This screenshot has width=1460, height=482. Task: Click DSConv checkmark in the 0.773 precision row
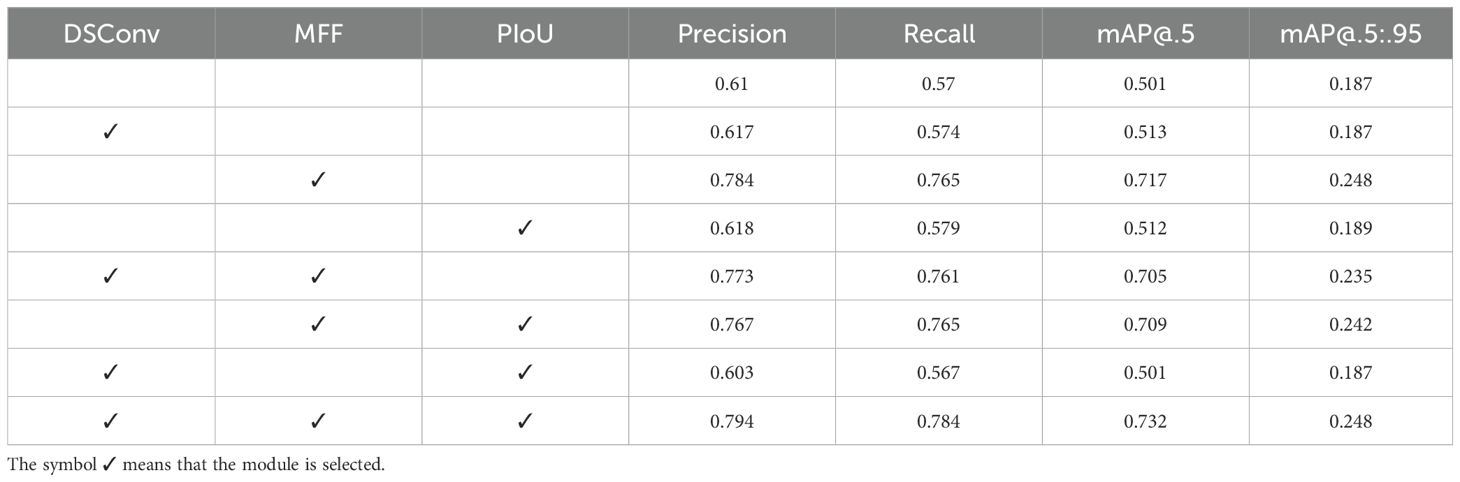coord(111,276)
